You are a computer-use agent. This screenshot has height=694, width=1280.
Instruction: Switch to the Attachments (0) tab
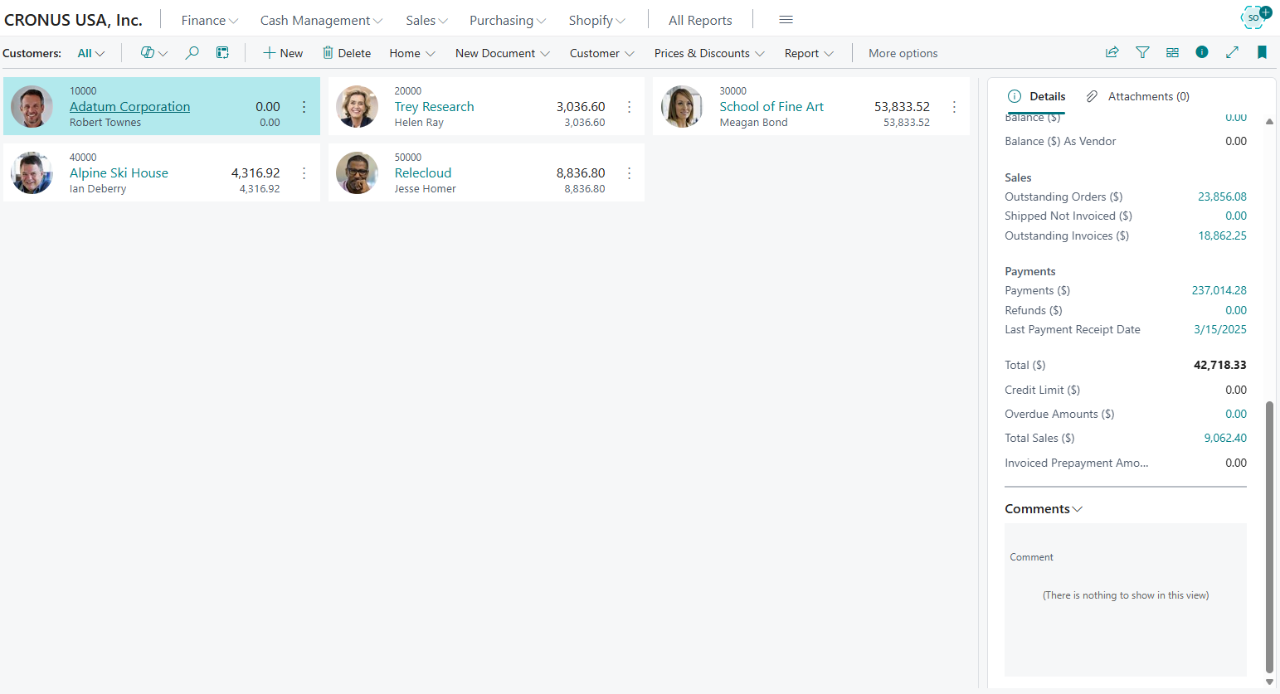(x=1137, y=95)
